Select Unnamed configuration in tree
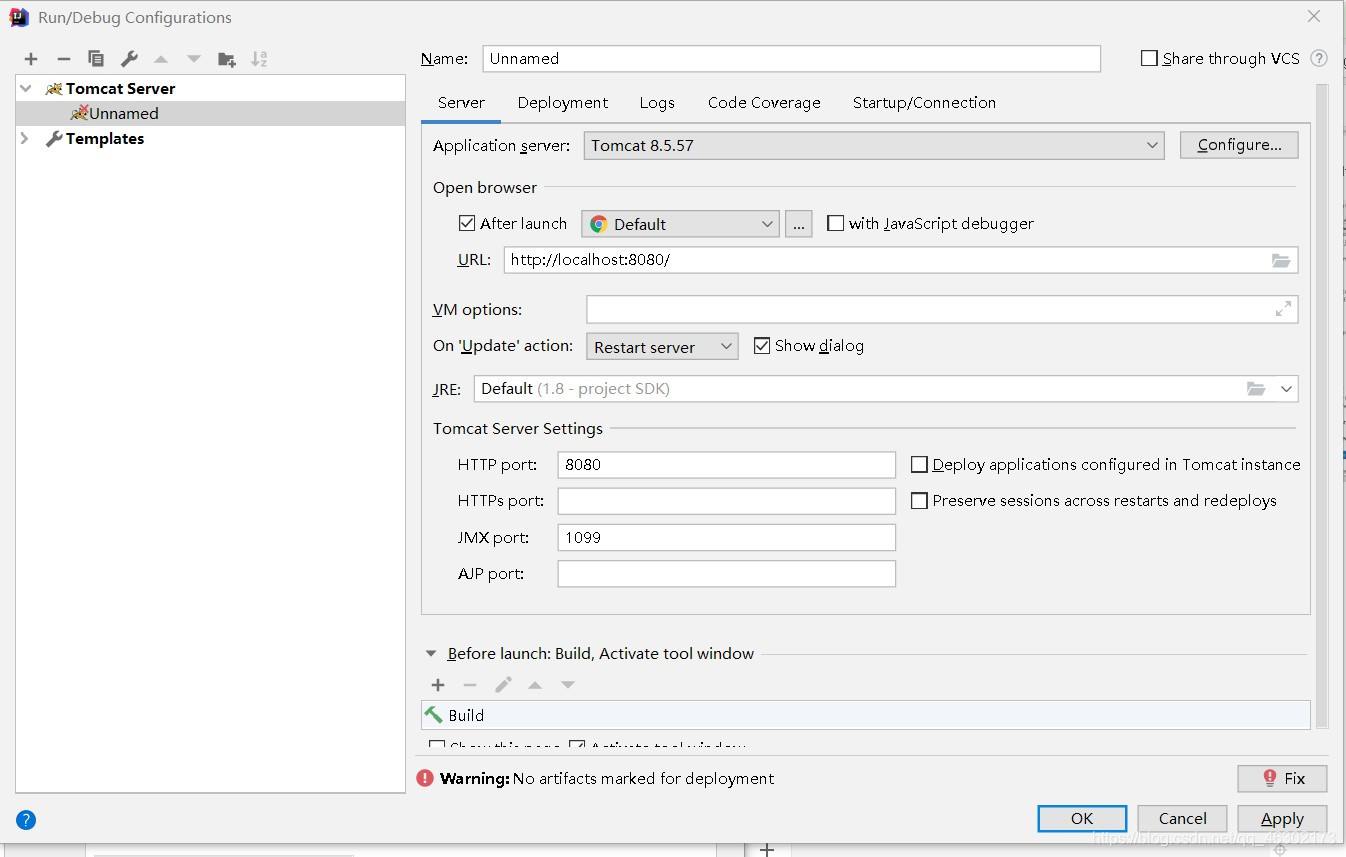The height and width of the screenshot is (857, 1346). coord(211,114)
